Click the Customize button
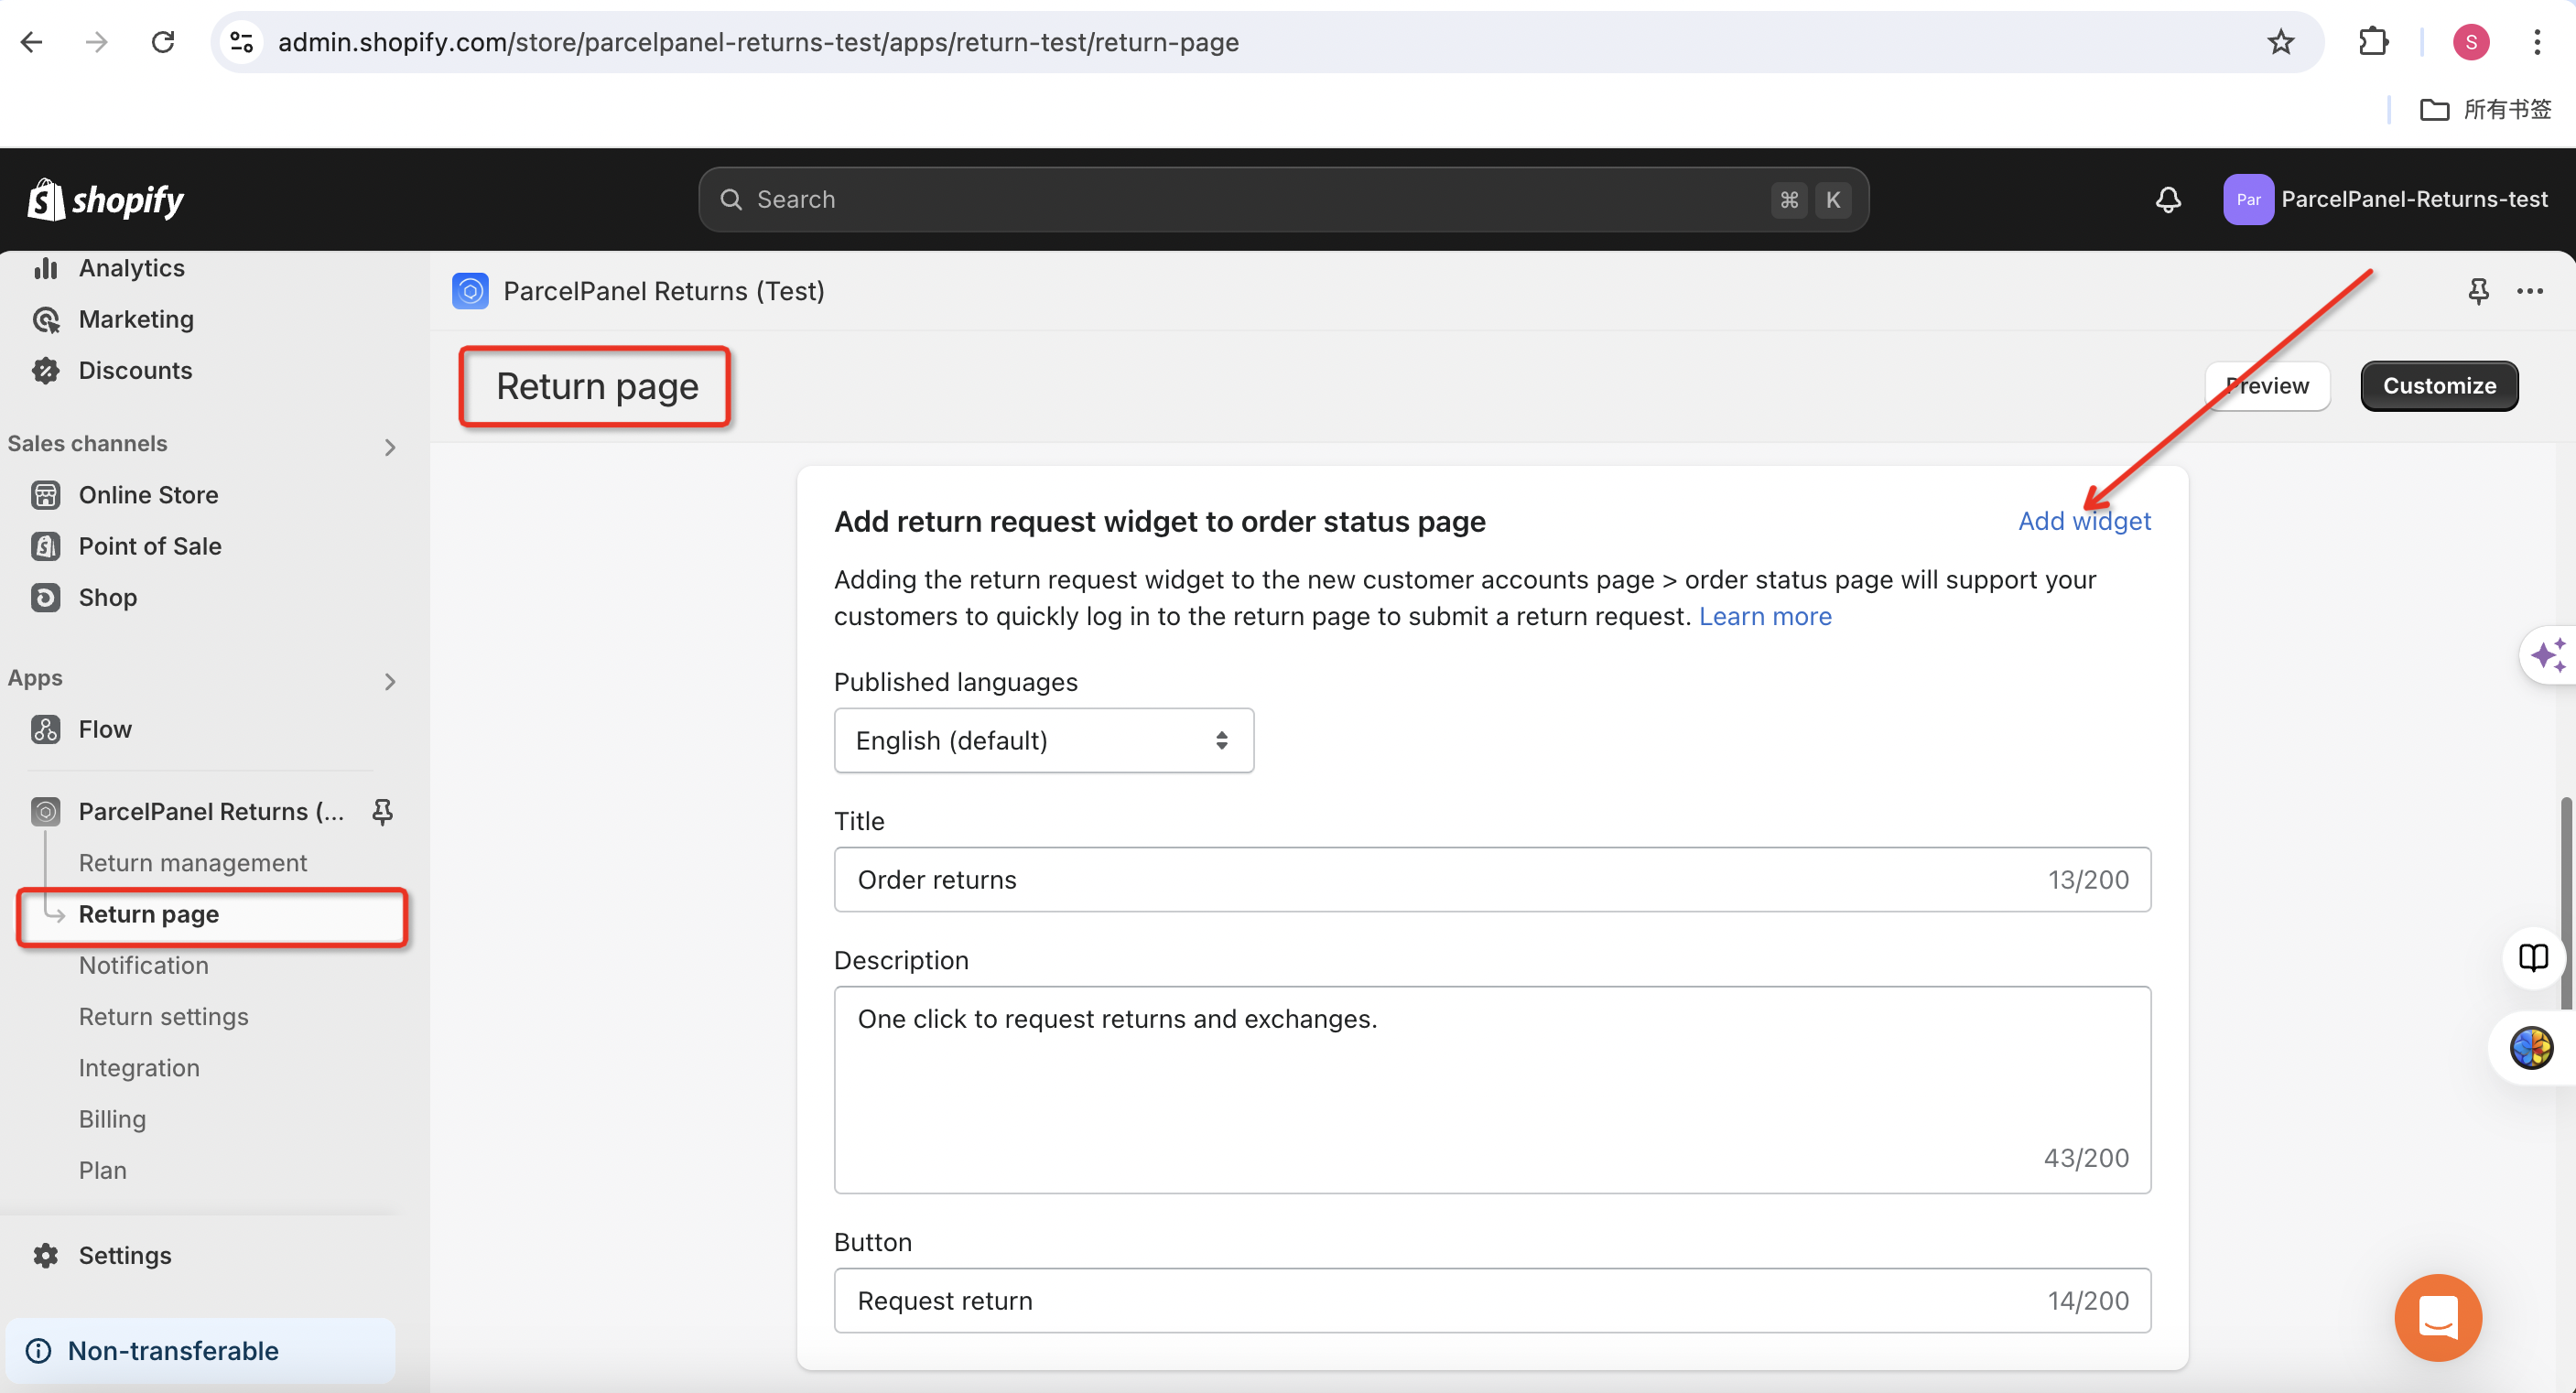This screenshot has height=1393, width=2576. [x=2438, y=386]
